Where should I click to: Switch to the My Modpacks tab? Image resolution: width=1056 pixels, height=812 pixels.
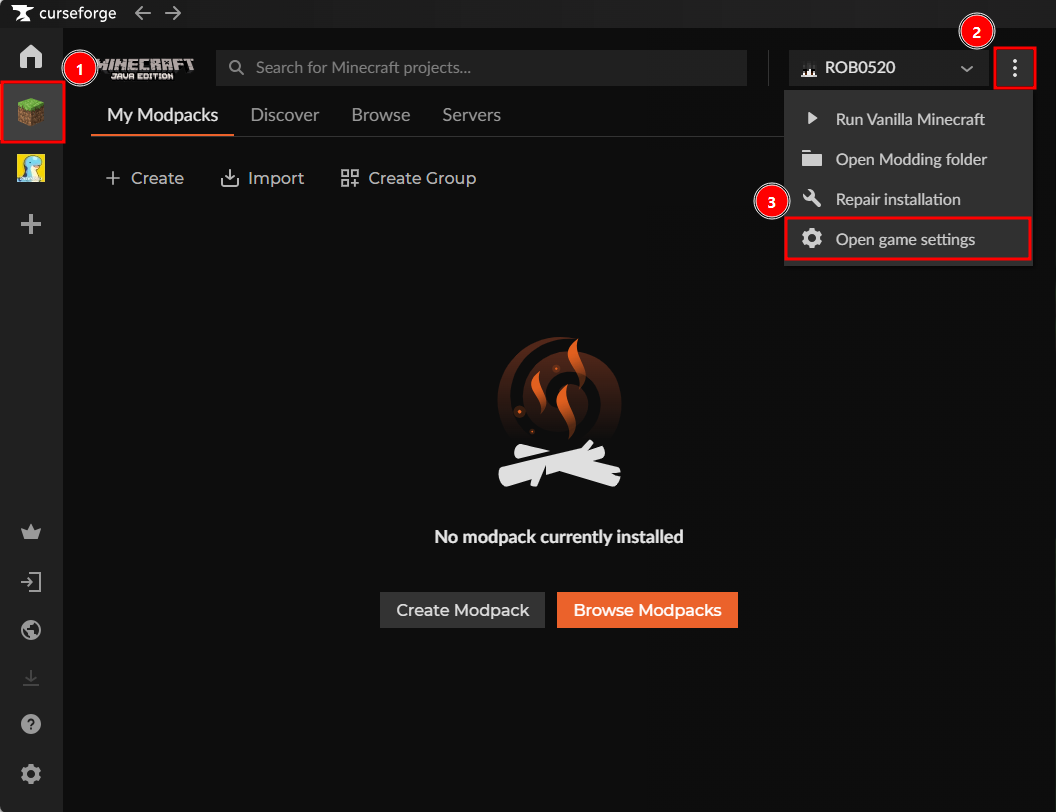(162, 115)
